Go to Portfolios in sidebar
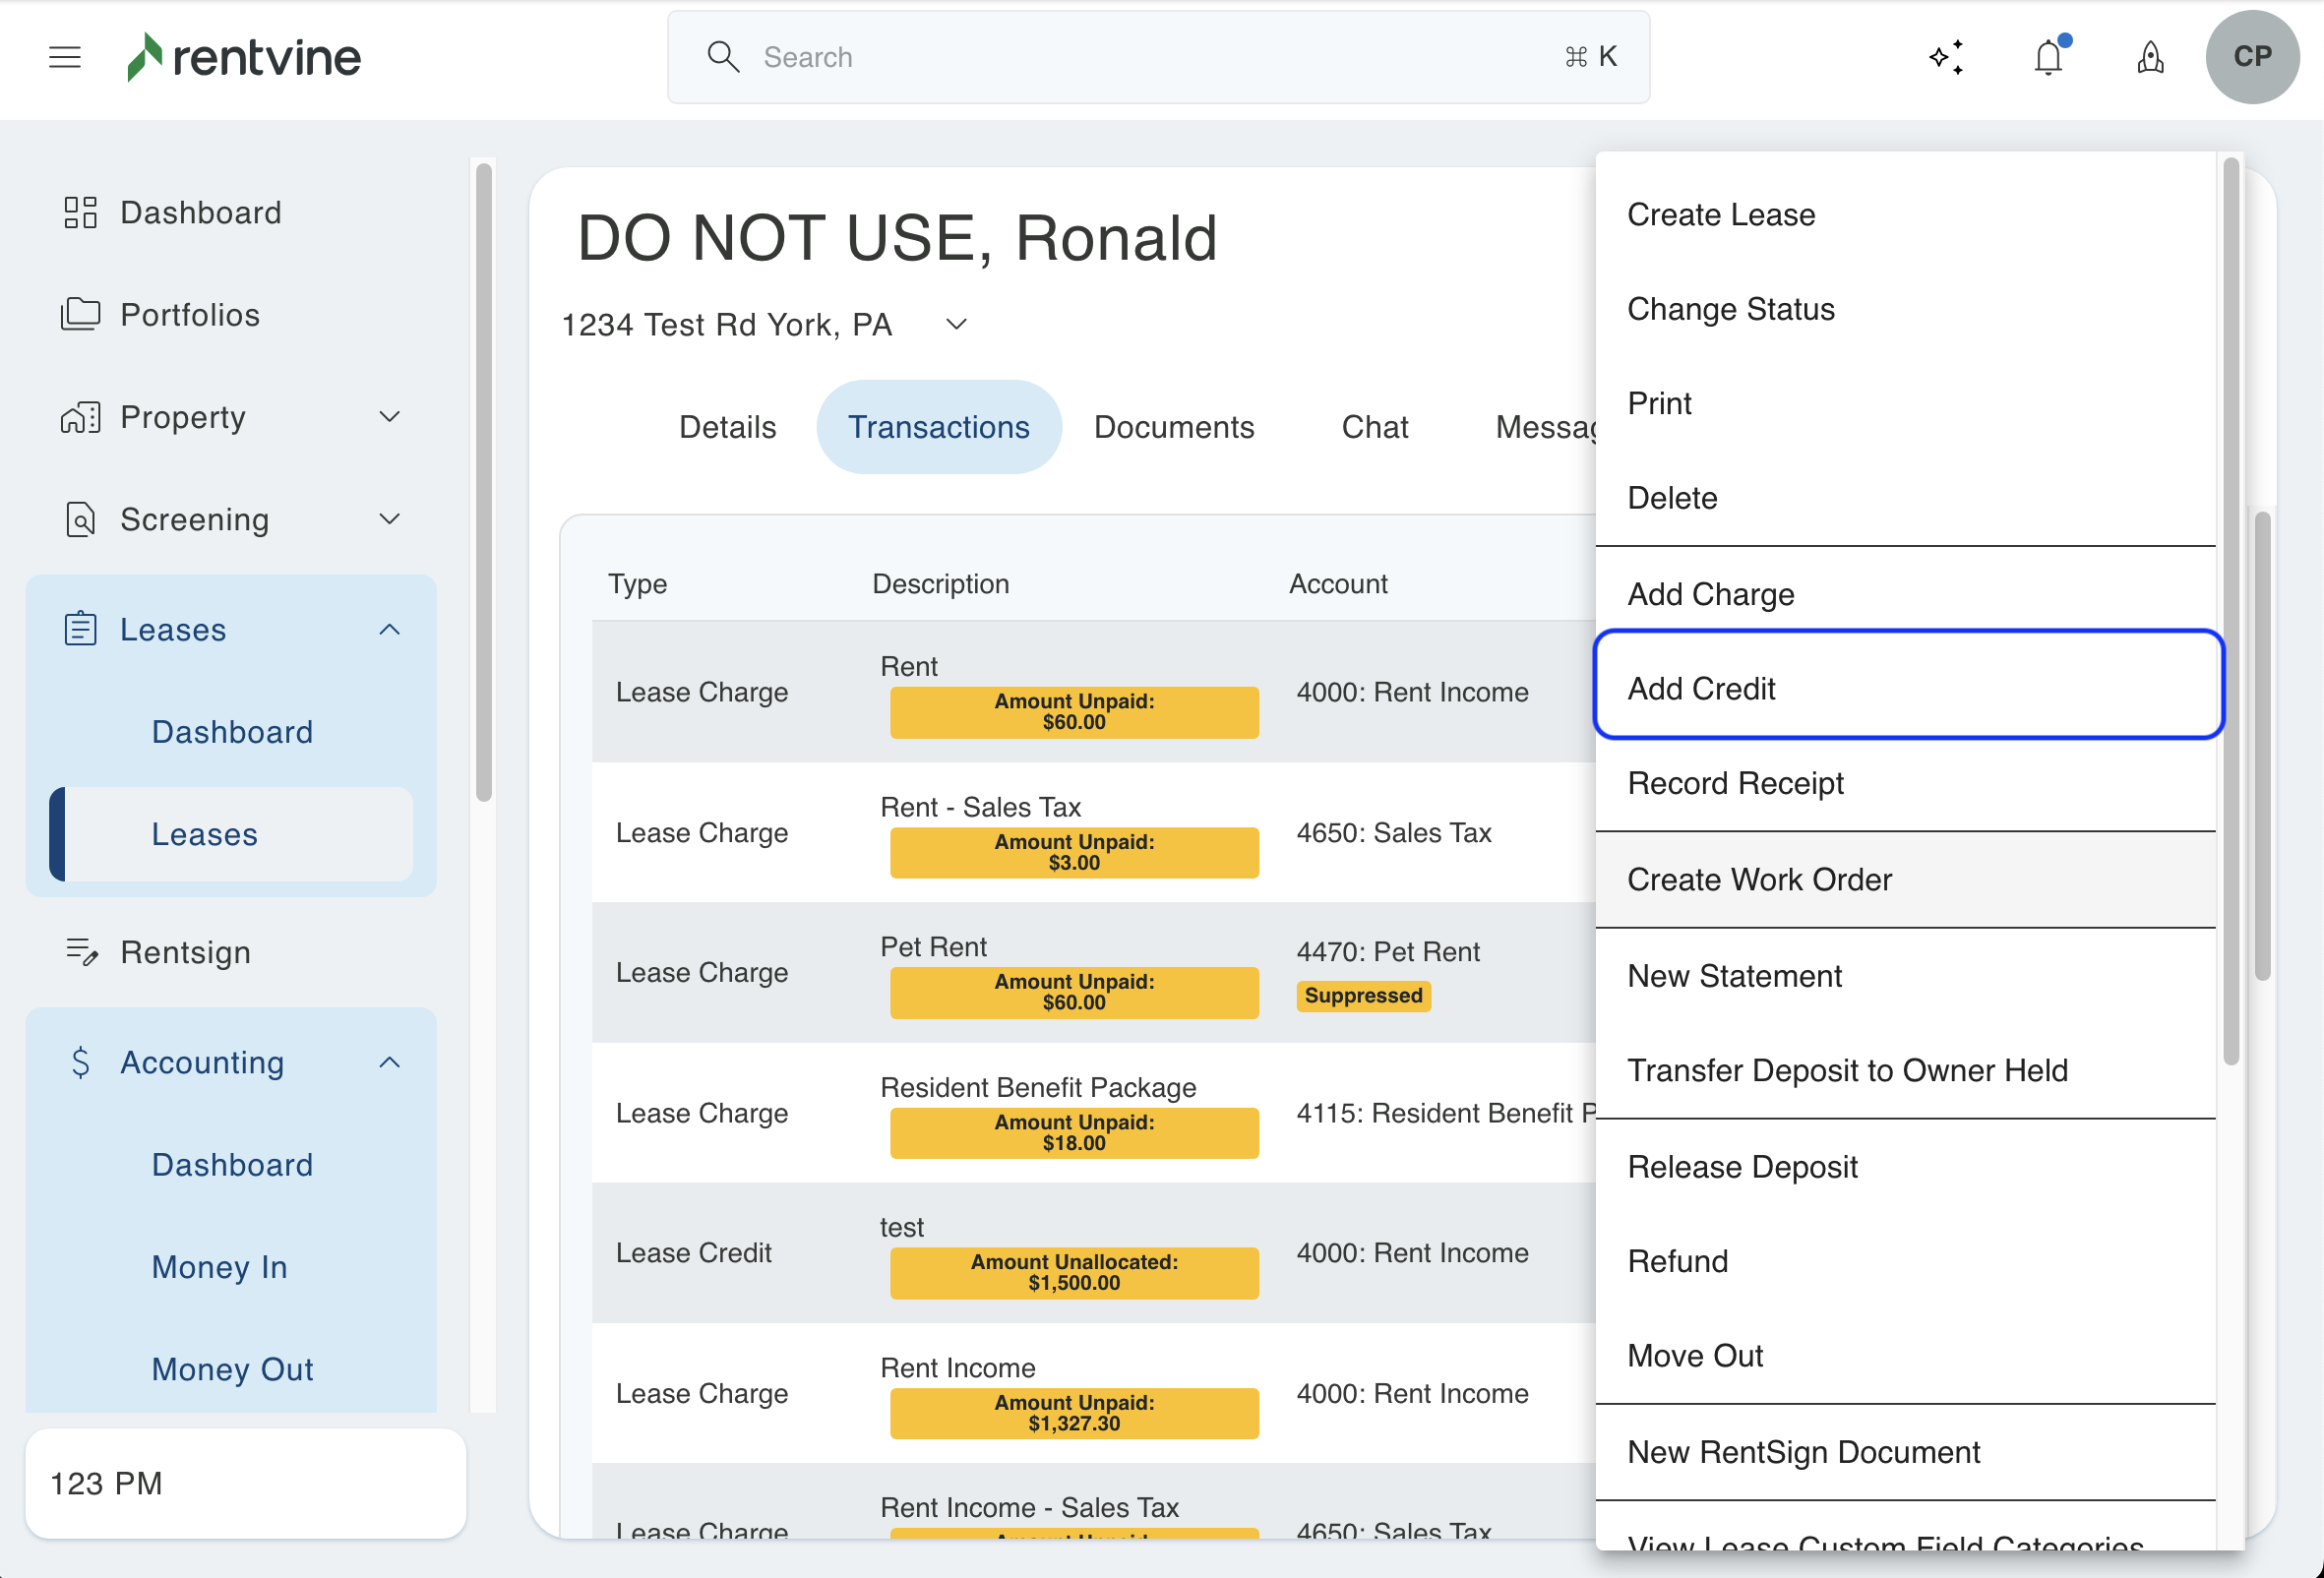Screen dimensions: 2324x1578 (190, 315)
